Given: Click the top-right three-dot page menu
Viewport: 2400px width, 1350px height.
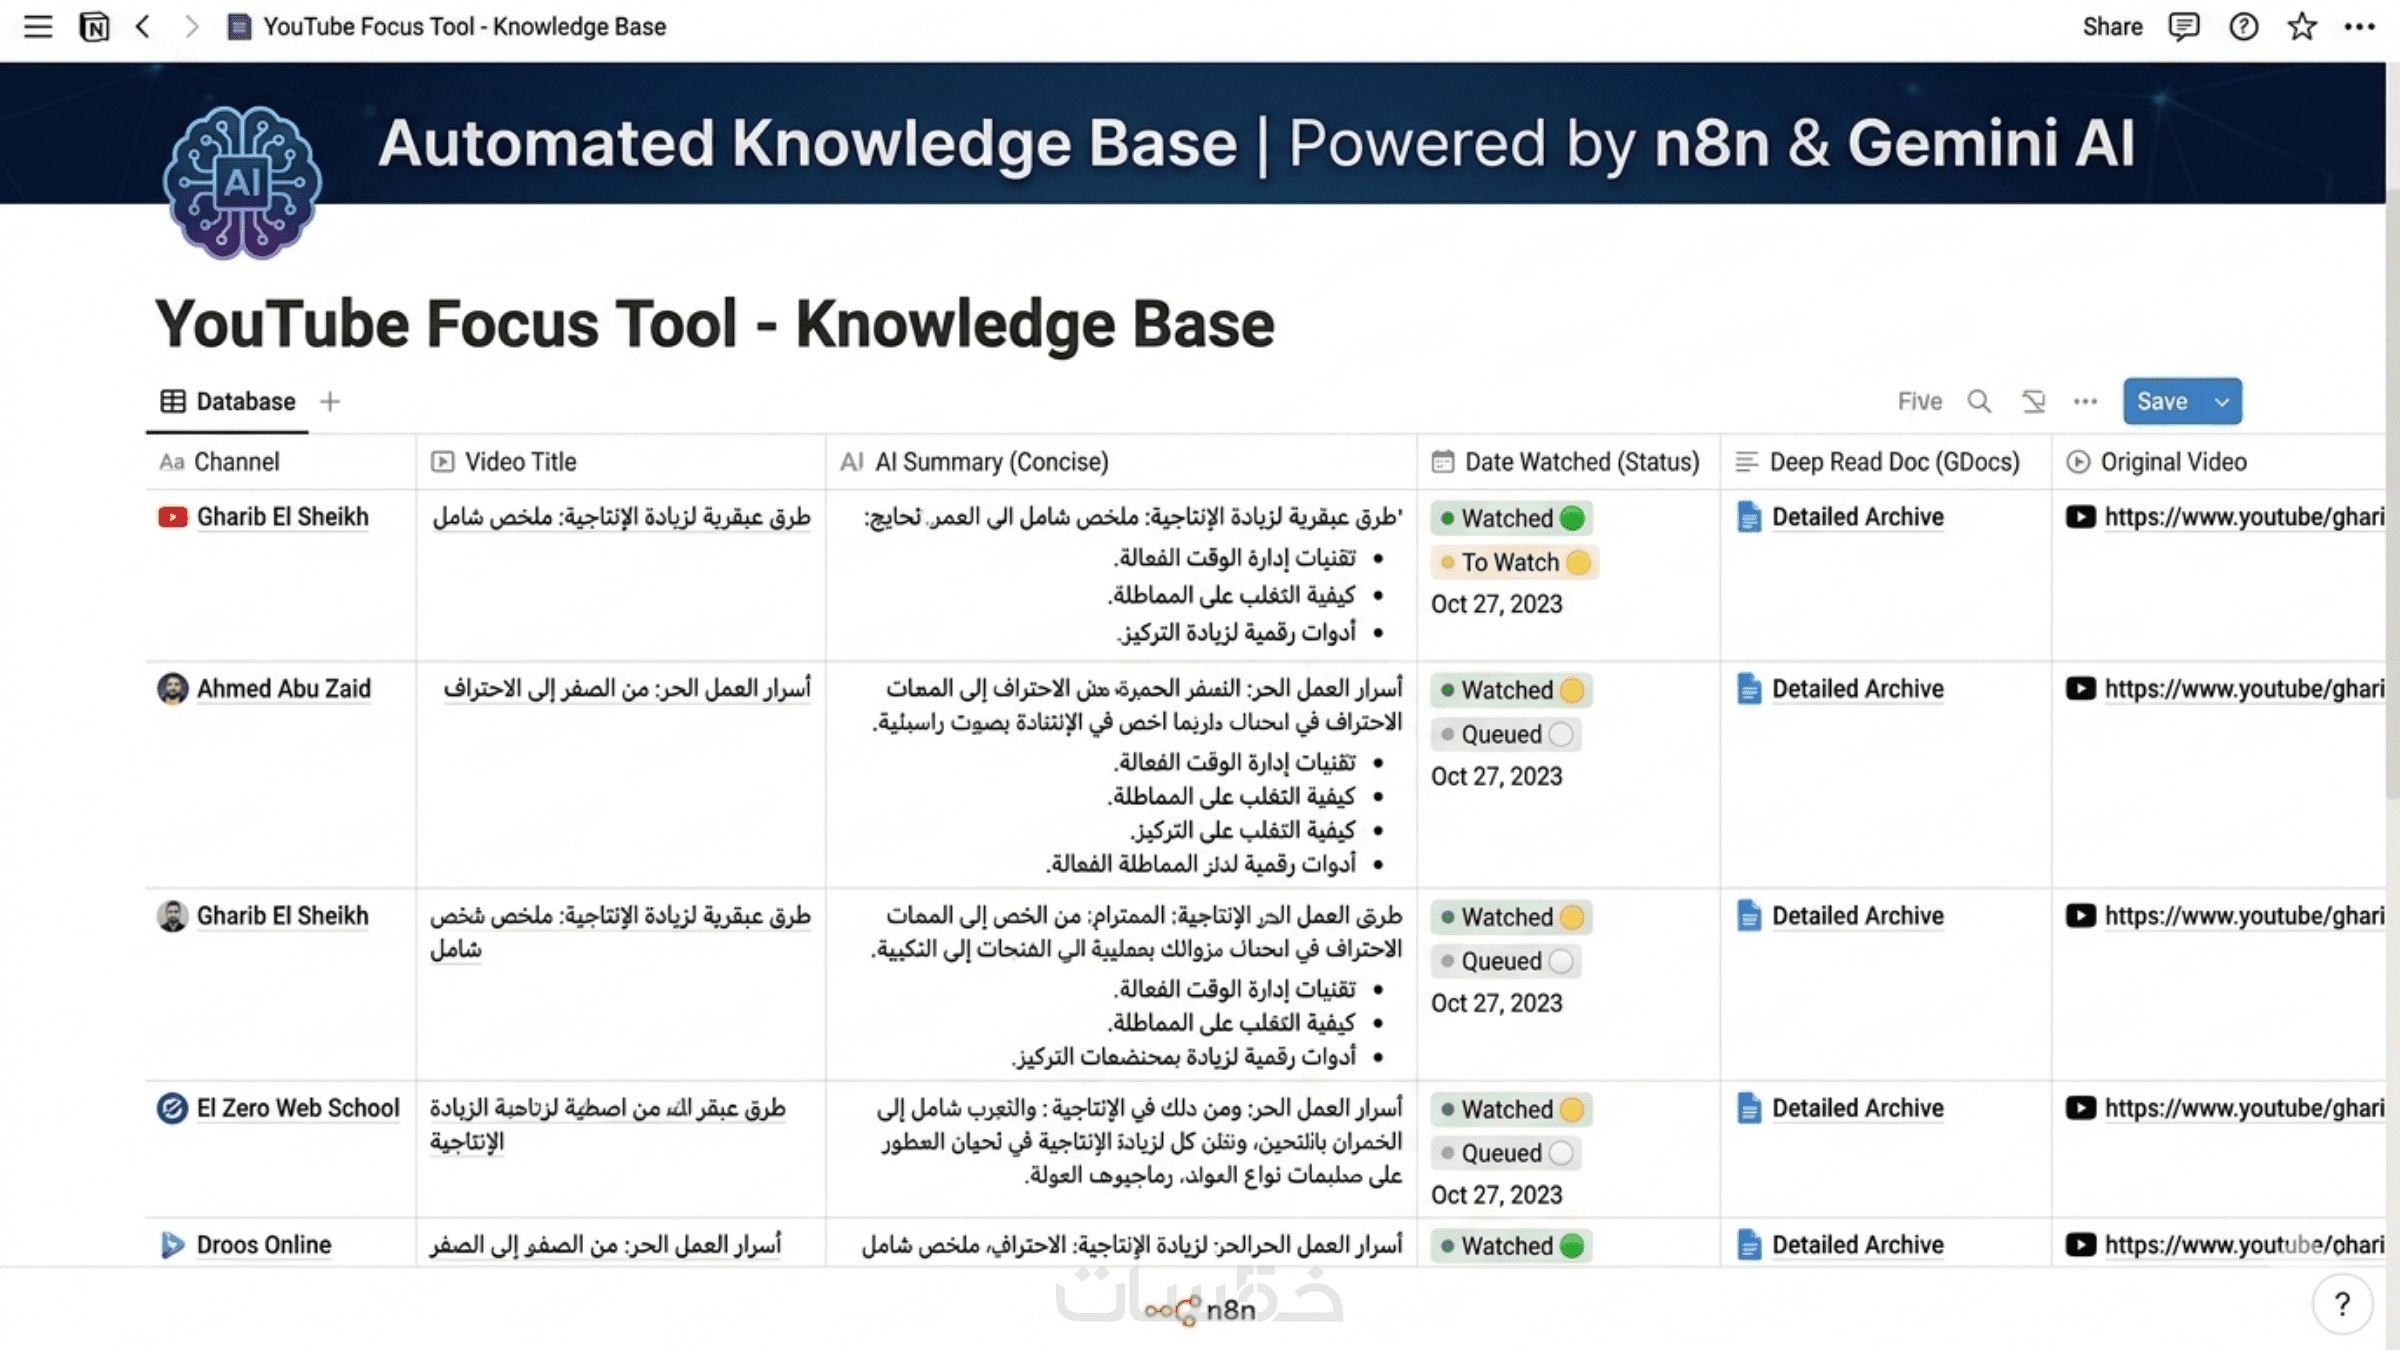Looking at the screenshot, I should click(2359, 27).
